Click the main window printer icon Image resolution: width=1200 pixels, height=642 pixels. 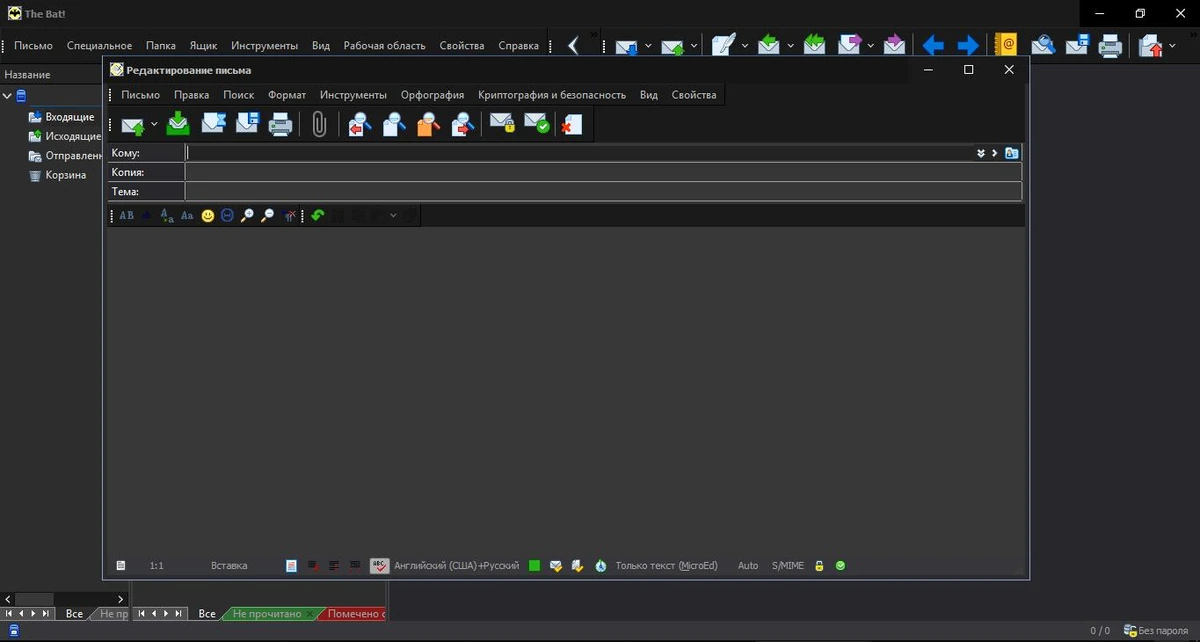(x=1110, y=45)
